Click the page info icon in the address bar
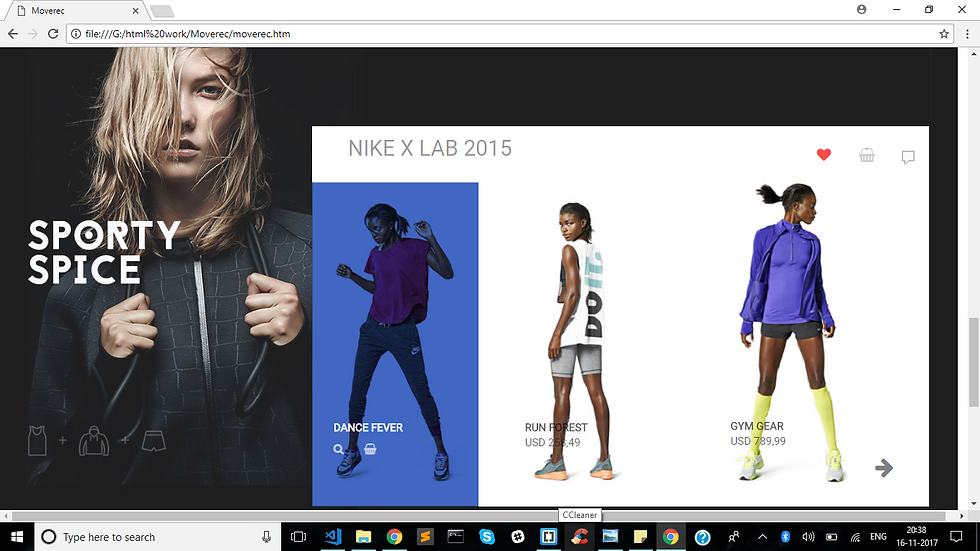980x551 pixels. tap(76, 34)
